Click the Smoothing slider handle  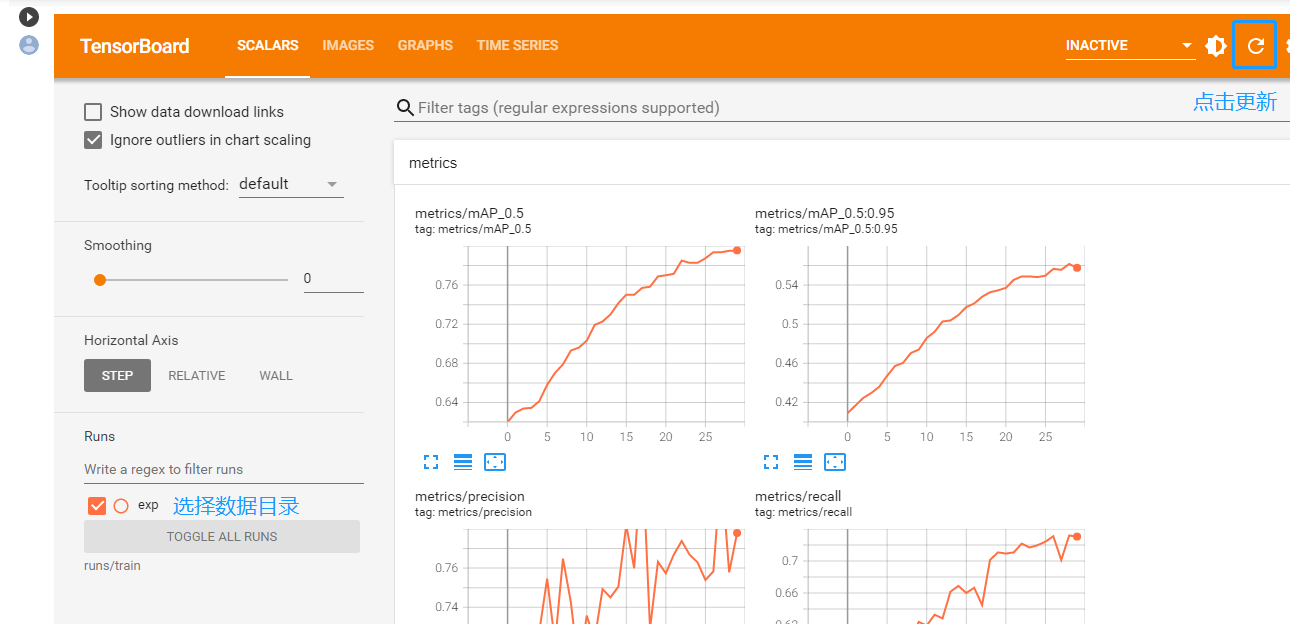(x=100, y=280)
